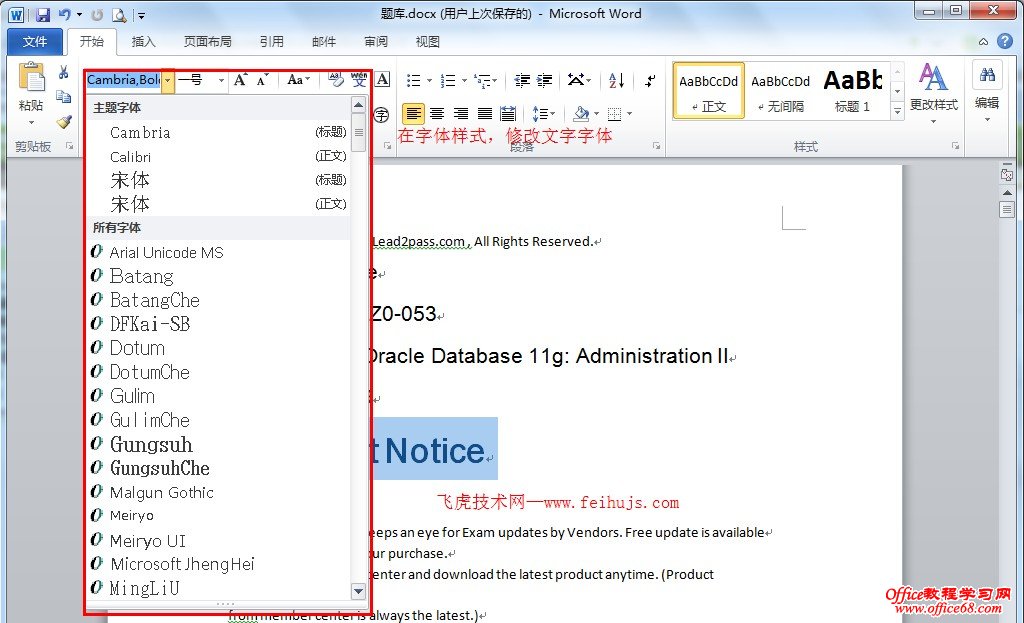The height and width of the screenshot is (623, 1024).
Task: Expand the Styles gallery More arrow
Action: [897, 112]
